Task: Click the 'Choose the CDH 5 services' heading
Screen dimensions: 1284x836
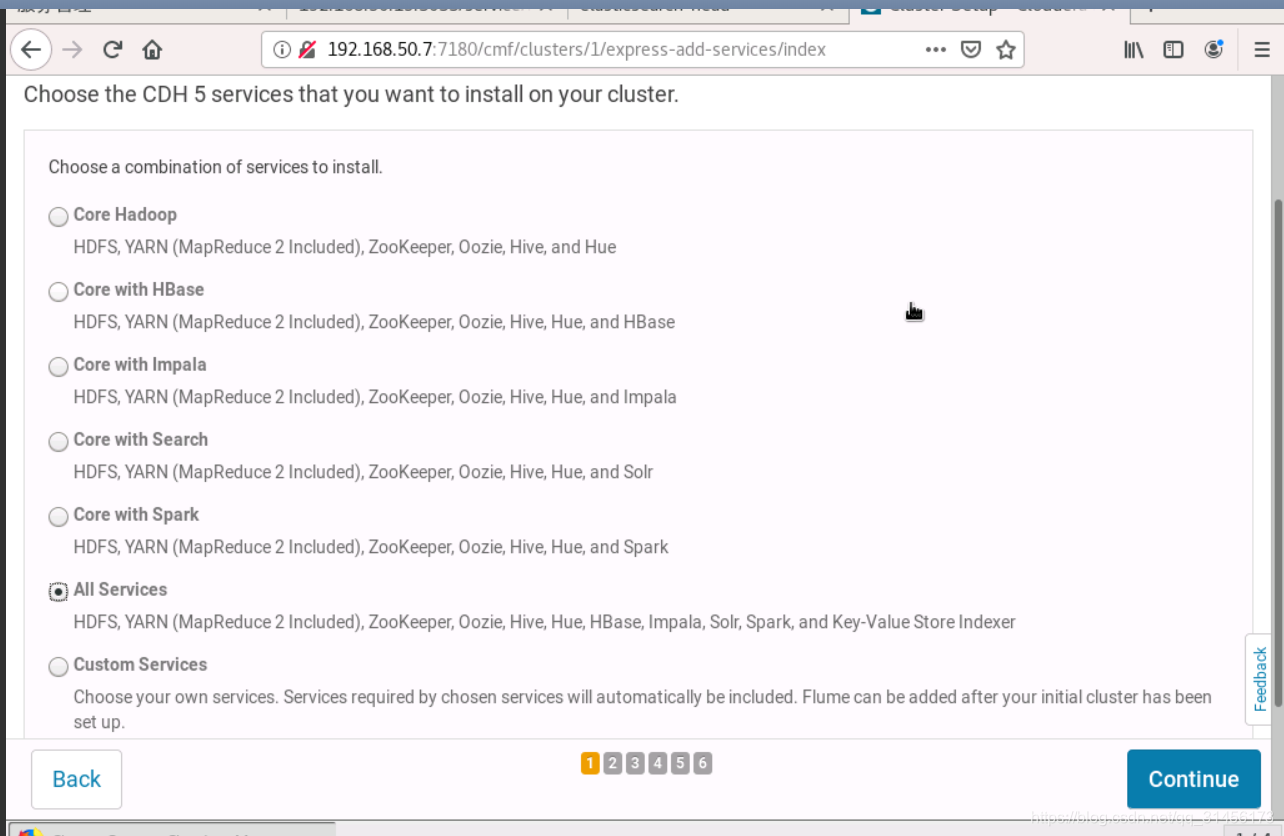Action: [x=351, y=95]
